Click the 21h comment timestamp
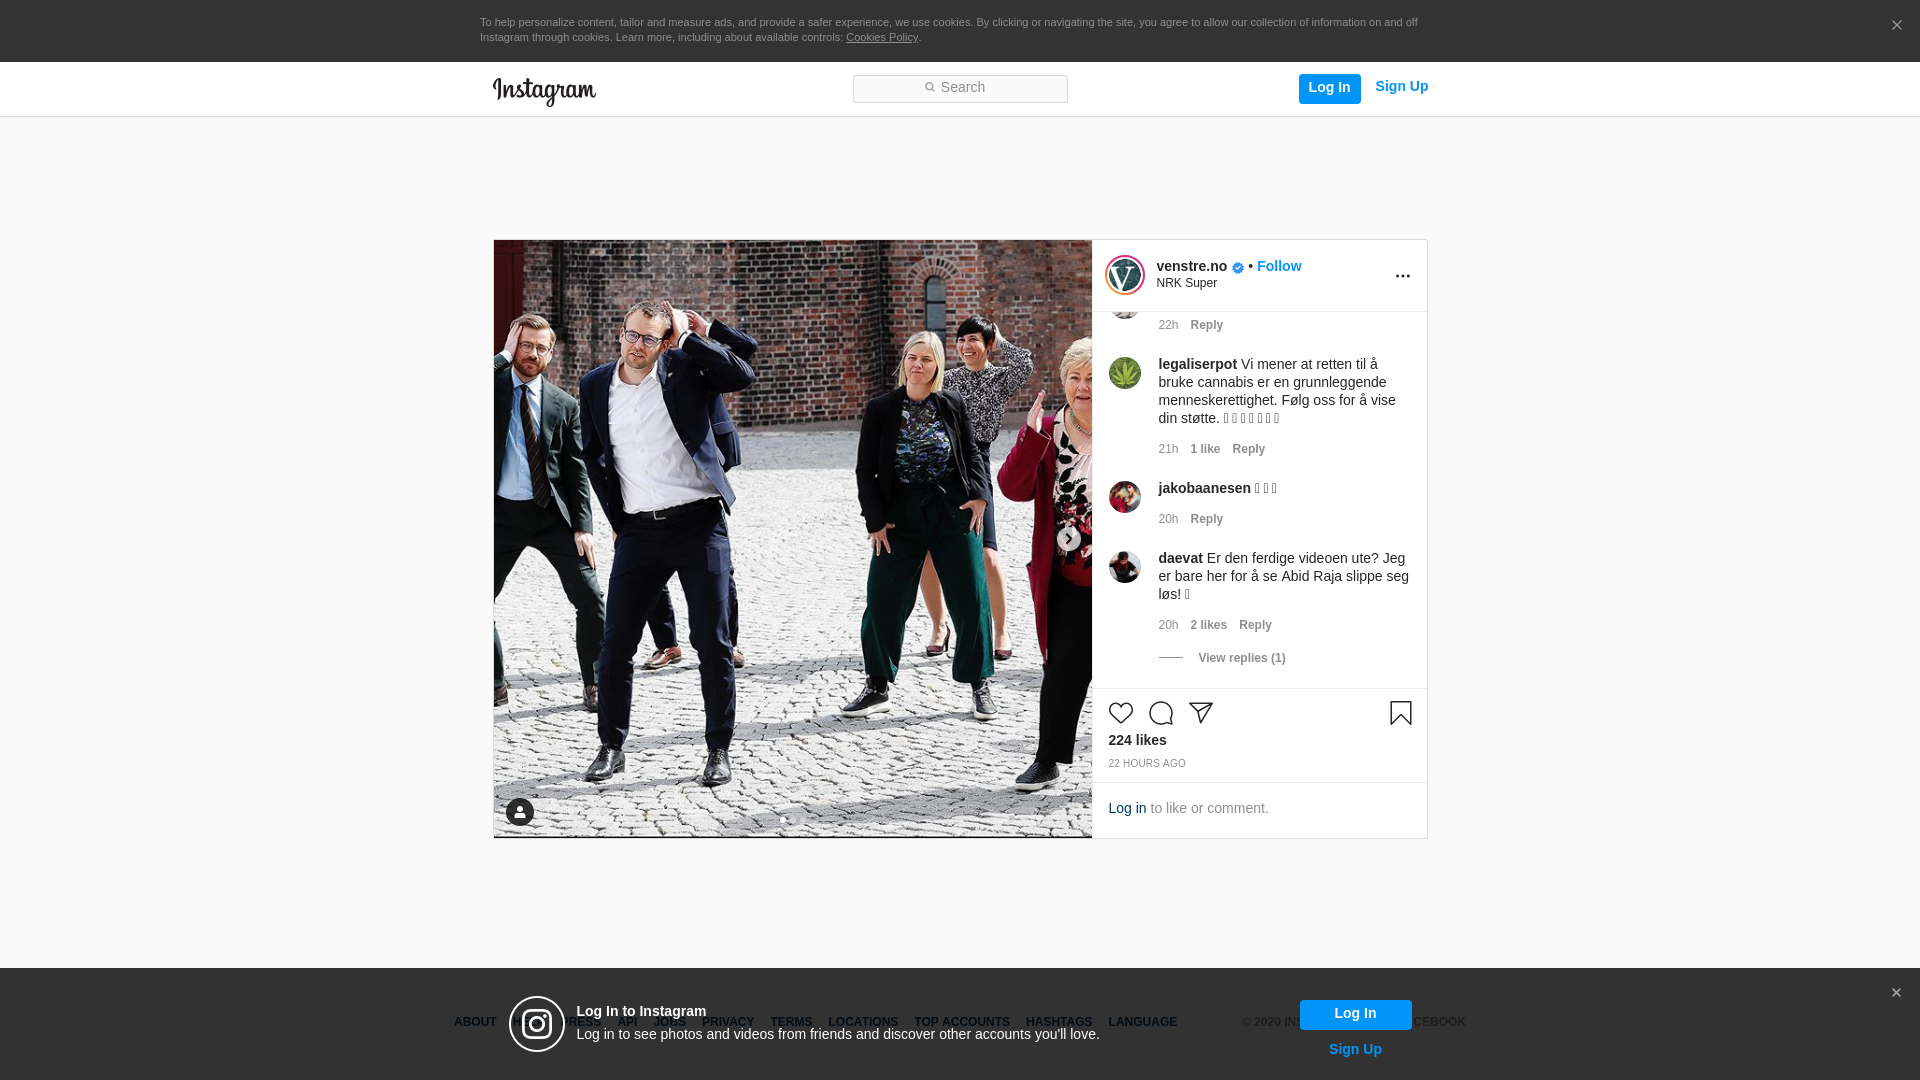Image resolution: width=1920 pixels, height=1080 pixels. (x=1167, y=449)
